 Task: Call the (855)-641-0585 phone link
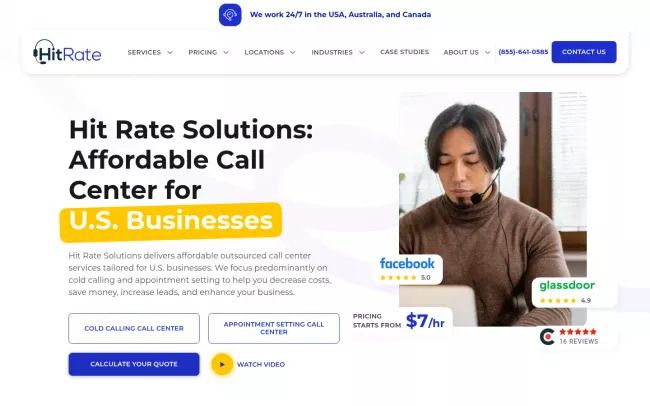click(x=523, y=52)
